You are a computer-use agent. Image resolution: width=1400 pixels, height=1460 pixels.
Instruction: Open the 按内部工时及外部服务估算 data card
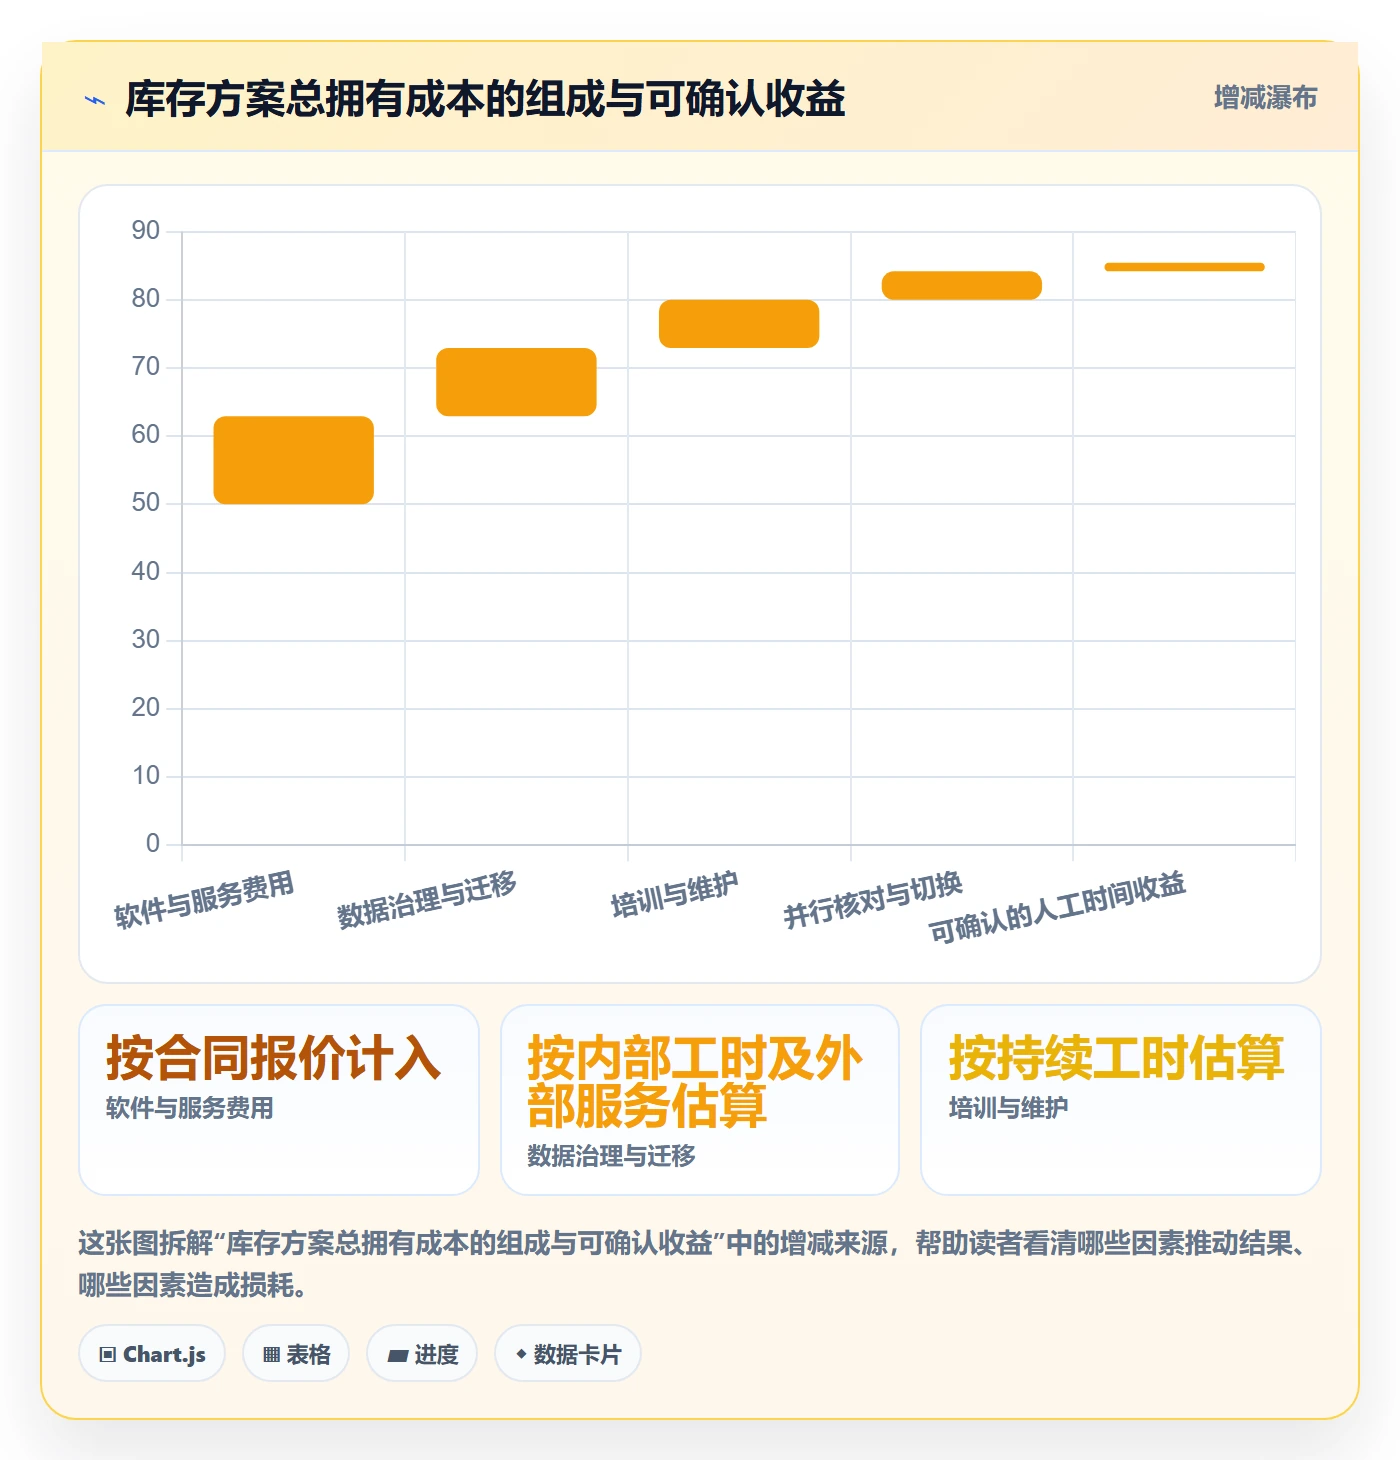[700, 1100]
